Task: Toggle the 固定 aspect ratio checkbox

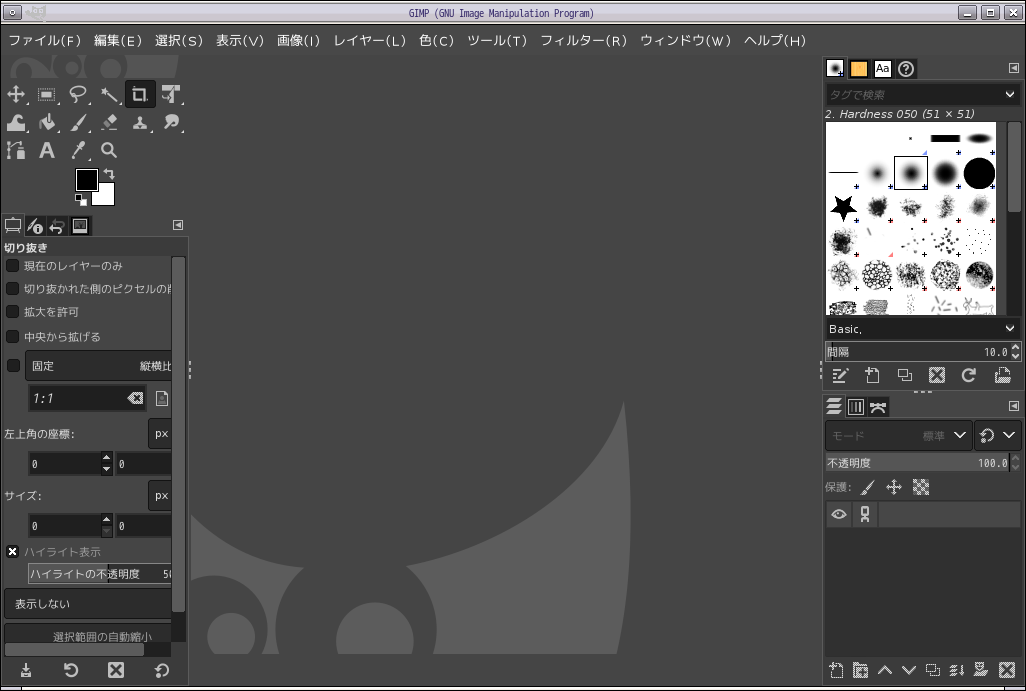Action: 12,365
